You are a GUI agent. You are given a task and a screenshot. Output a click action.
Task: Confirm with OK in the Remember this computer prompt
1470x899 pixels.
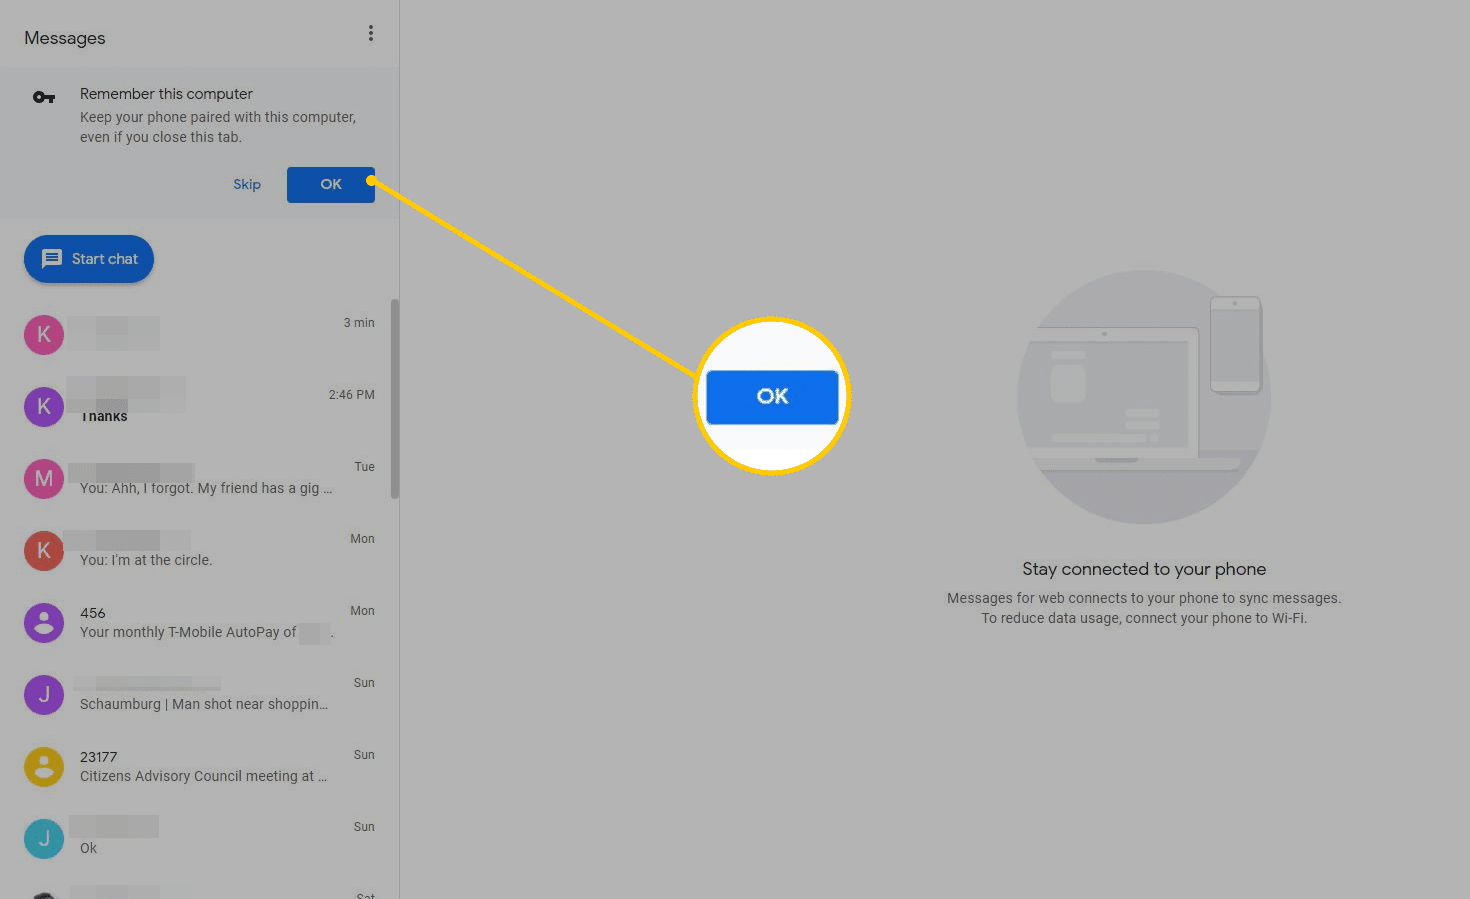tap(331, 184)
